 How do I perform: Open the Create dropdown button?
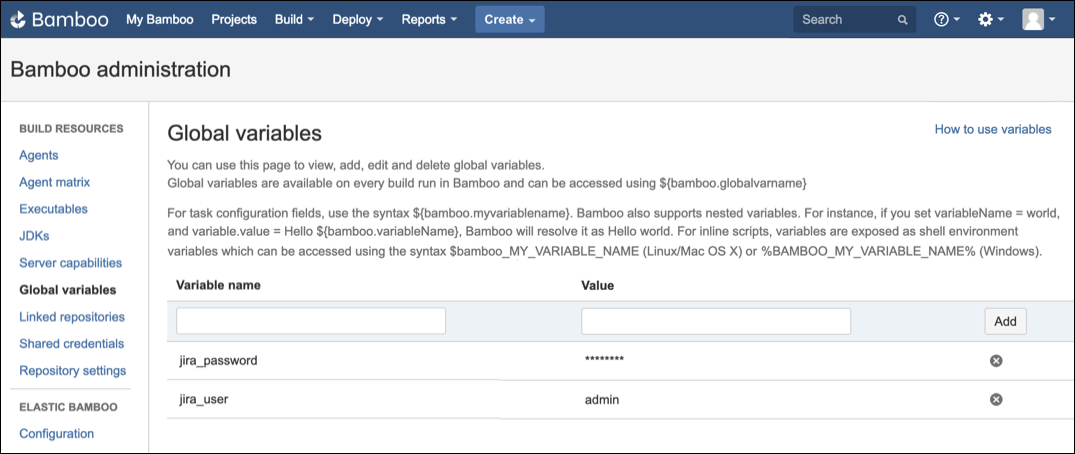[509, 19]
